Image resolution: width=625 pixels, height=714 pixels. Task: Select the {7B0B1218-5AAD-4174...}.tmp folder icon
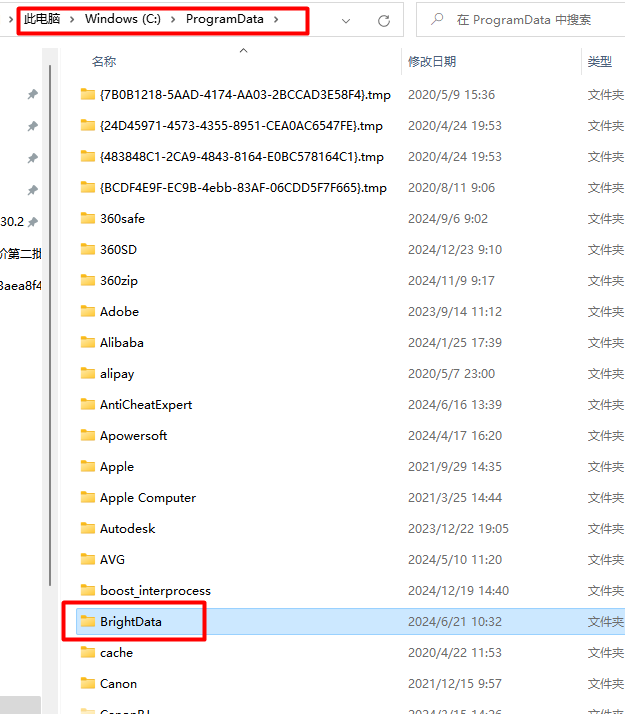pos(88,94)
